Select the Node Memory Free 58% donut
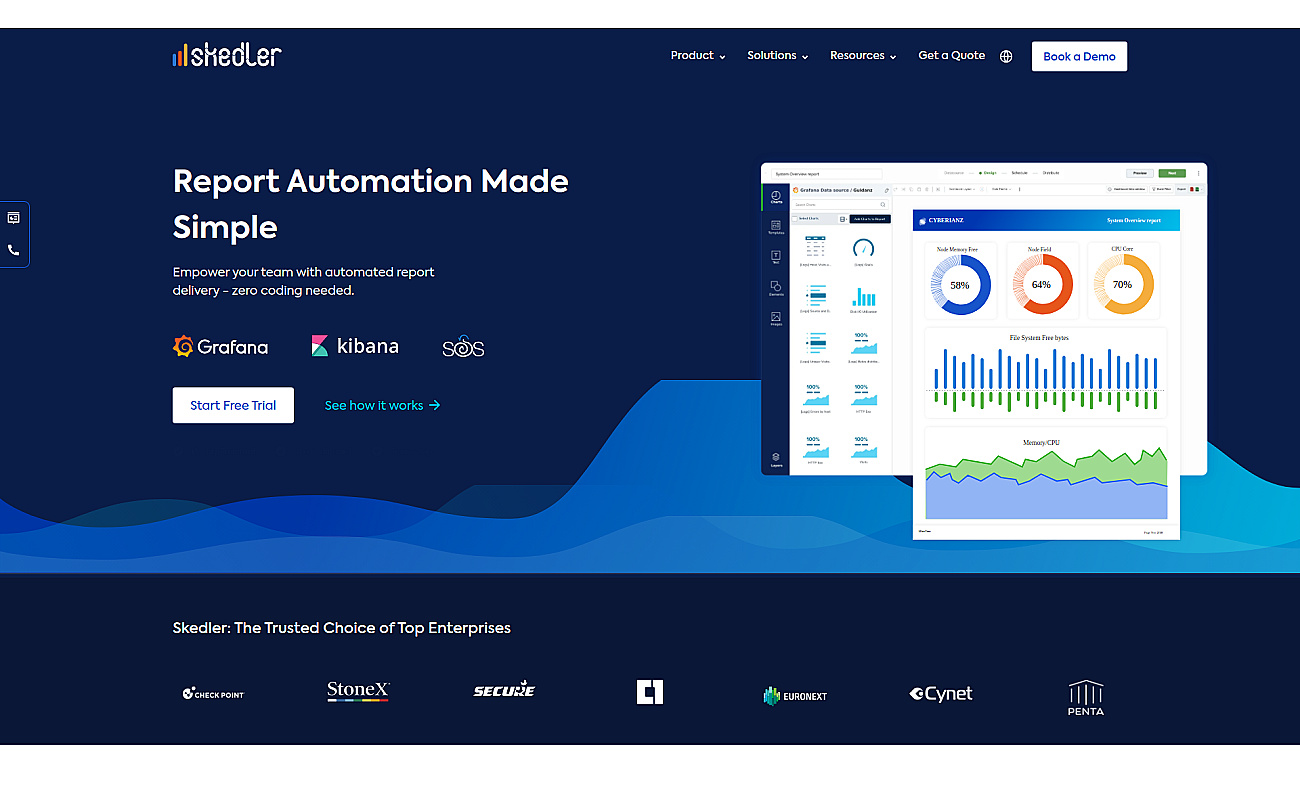The image size is (1300, 788). [959, 284]
